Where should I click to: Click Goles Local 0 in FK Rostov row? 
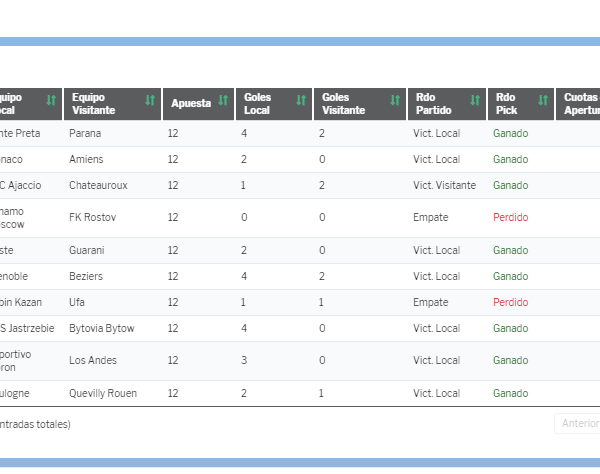coord(244,217)
